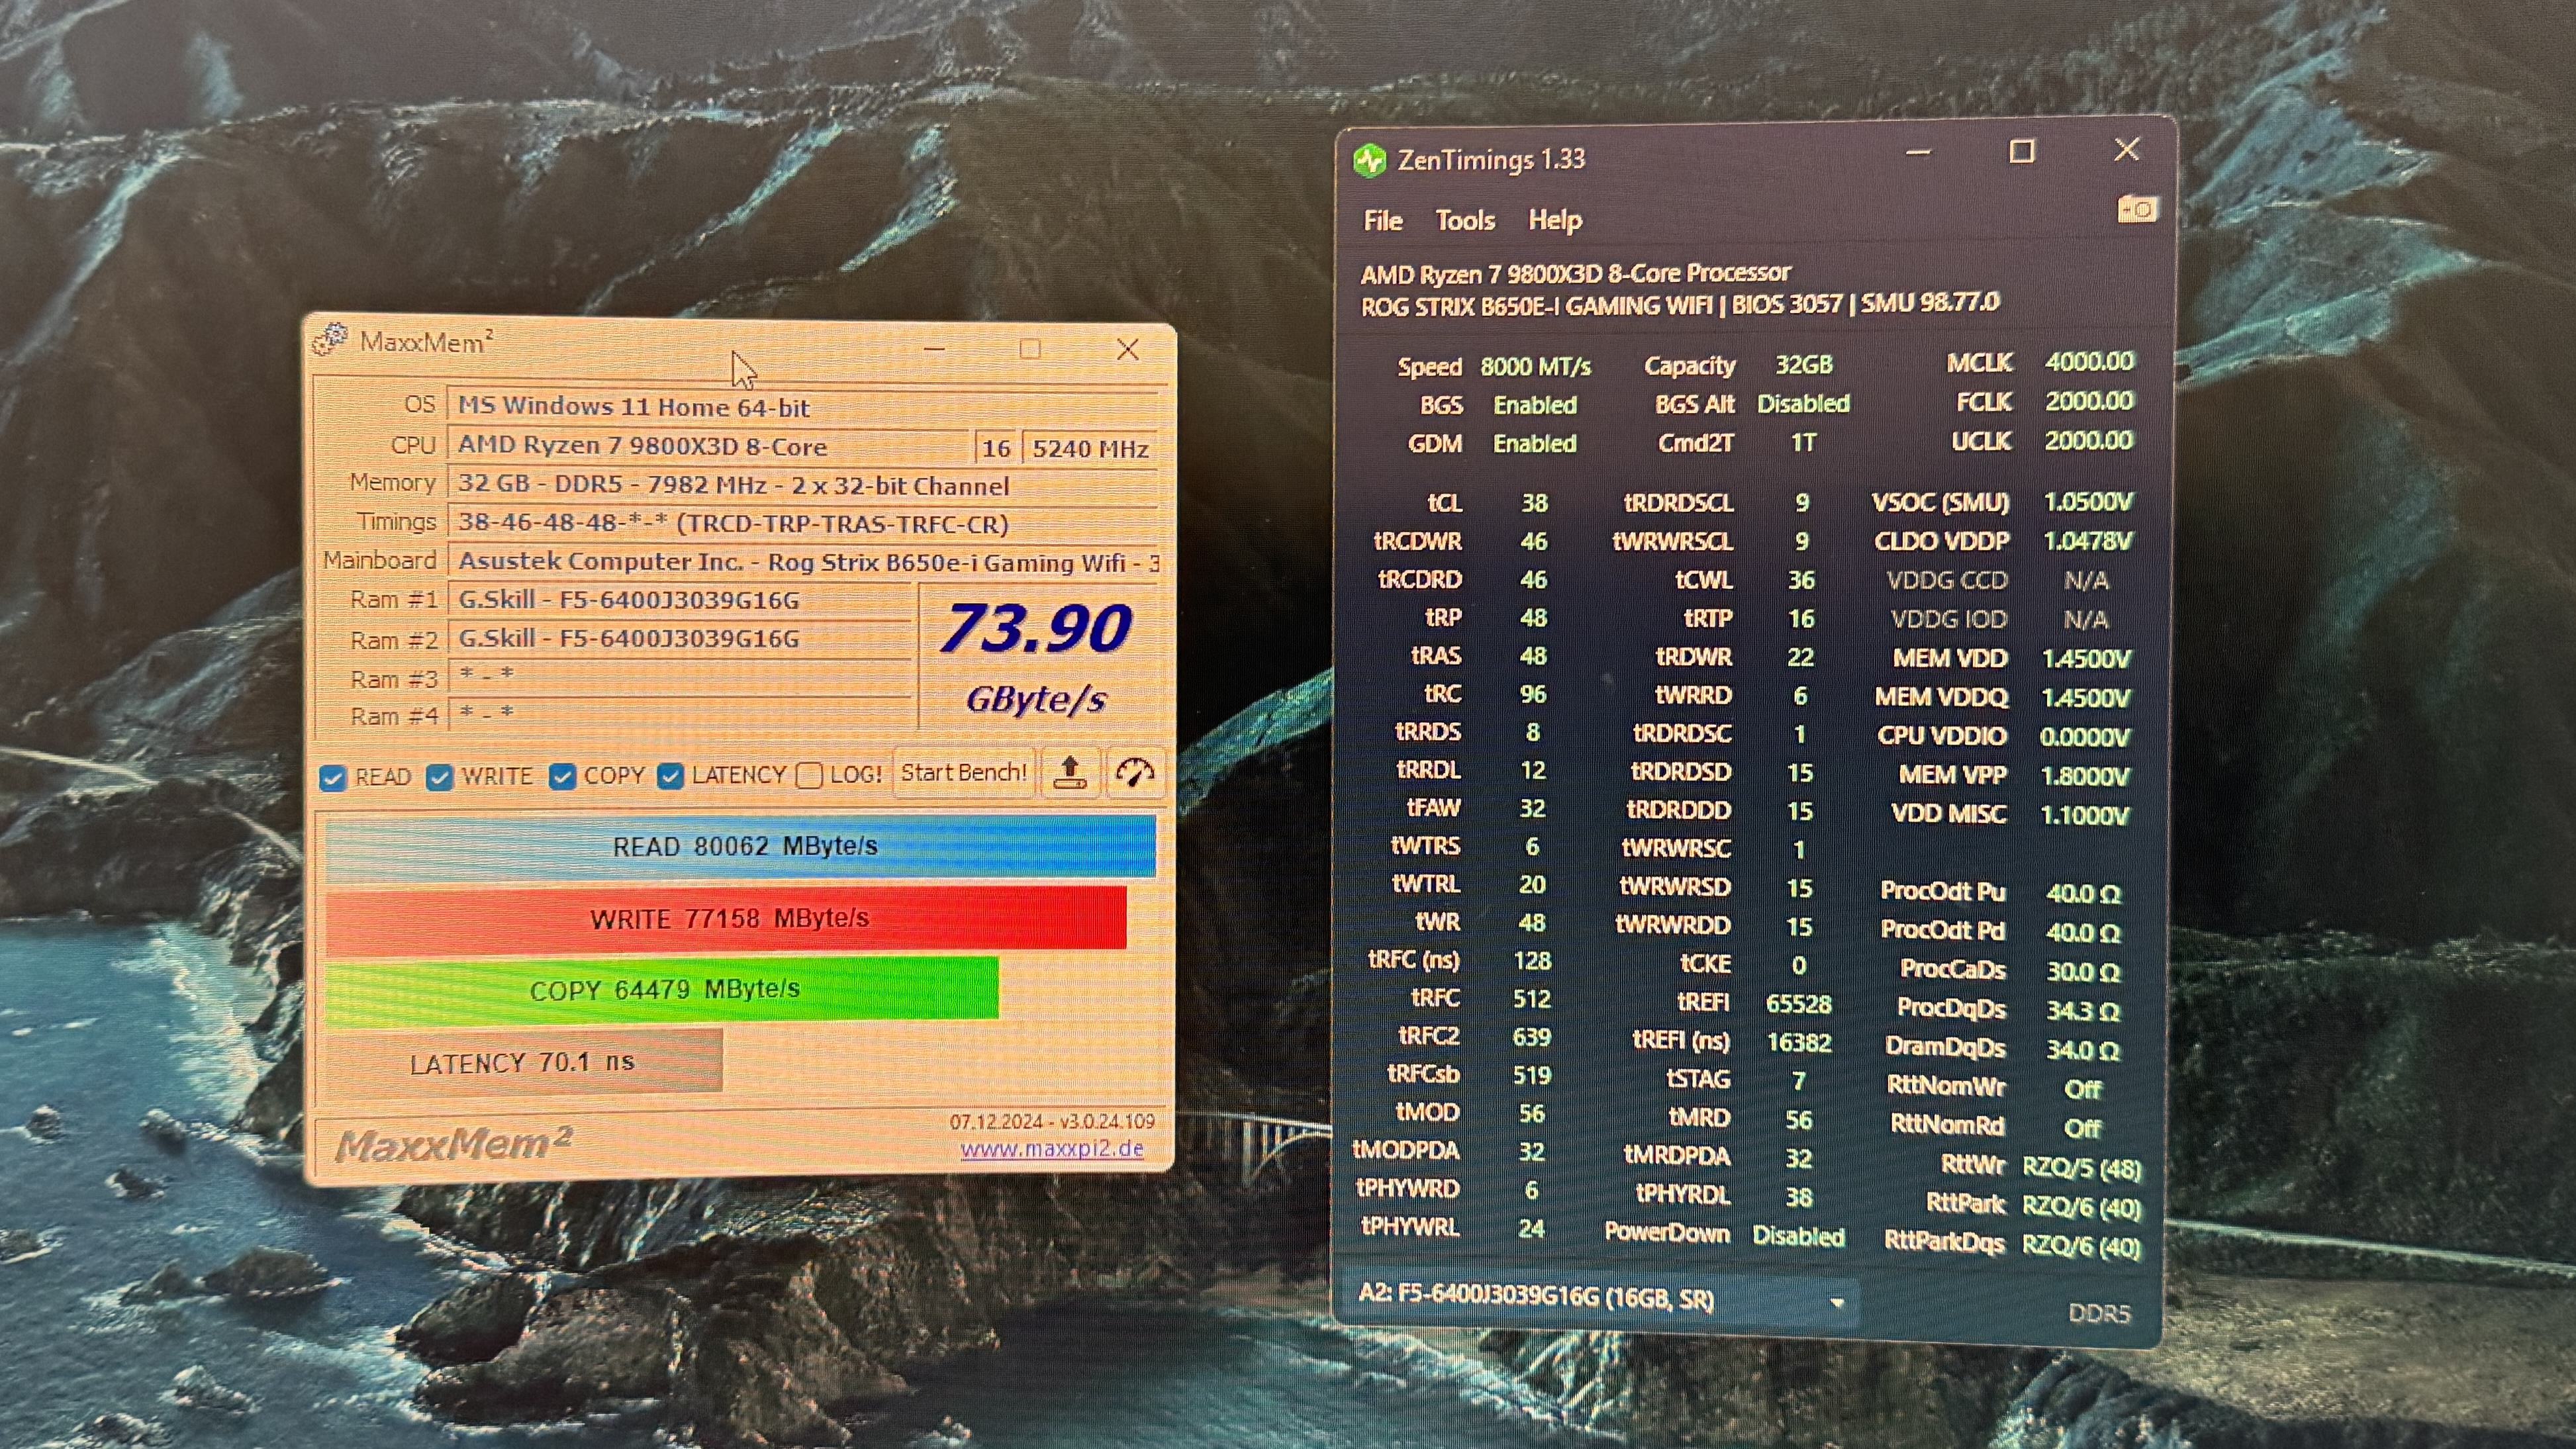Click the Timings field in MaxxMem
Image resolution: width=2576 pixels, height=1449 pixels.
click(x=800, y=523)
